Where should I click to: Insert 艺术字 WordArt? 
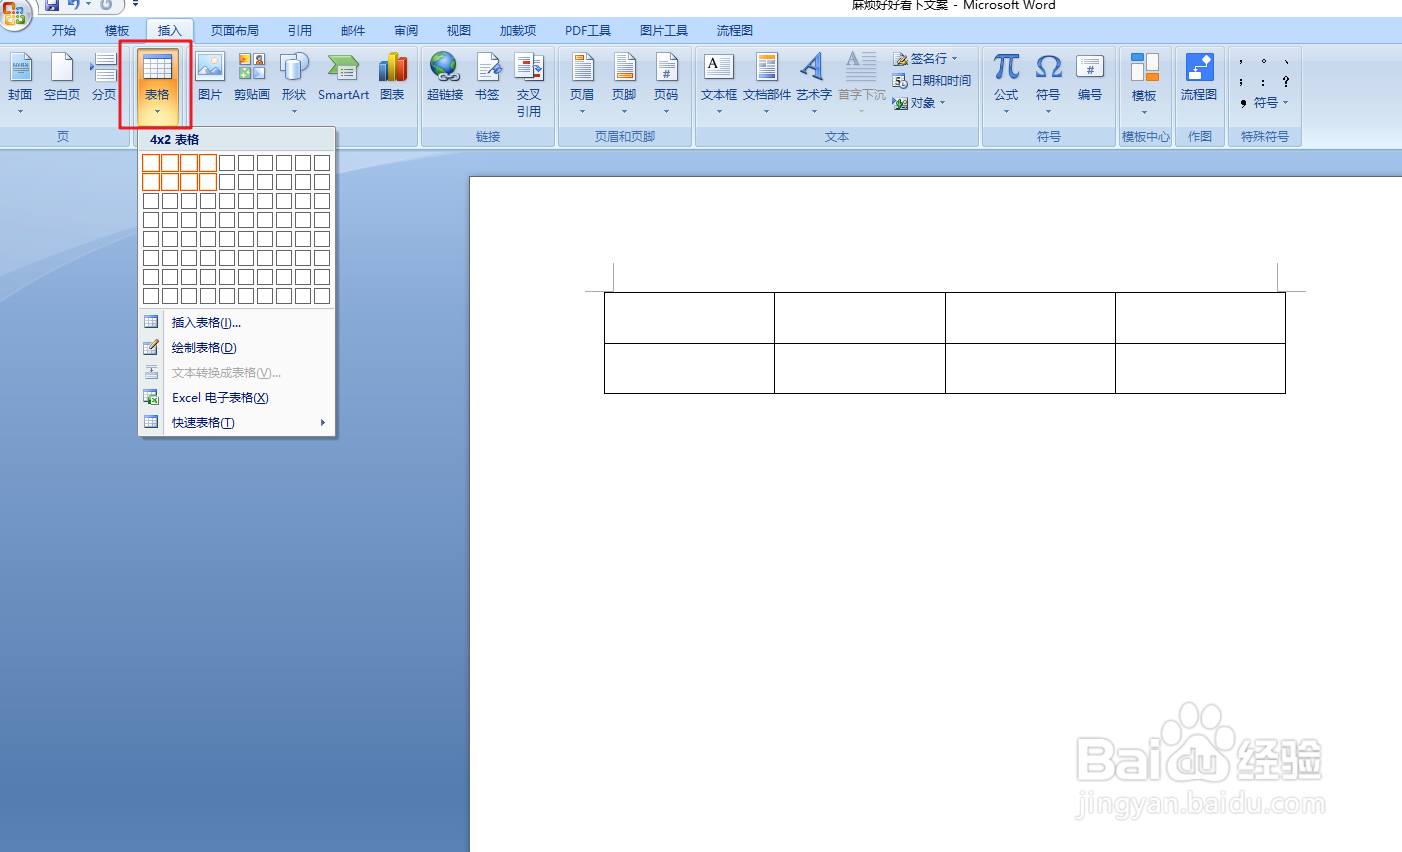[x=814, y=82]
